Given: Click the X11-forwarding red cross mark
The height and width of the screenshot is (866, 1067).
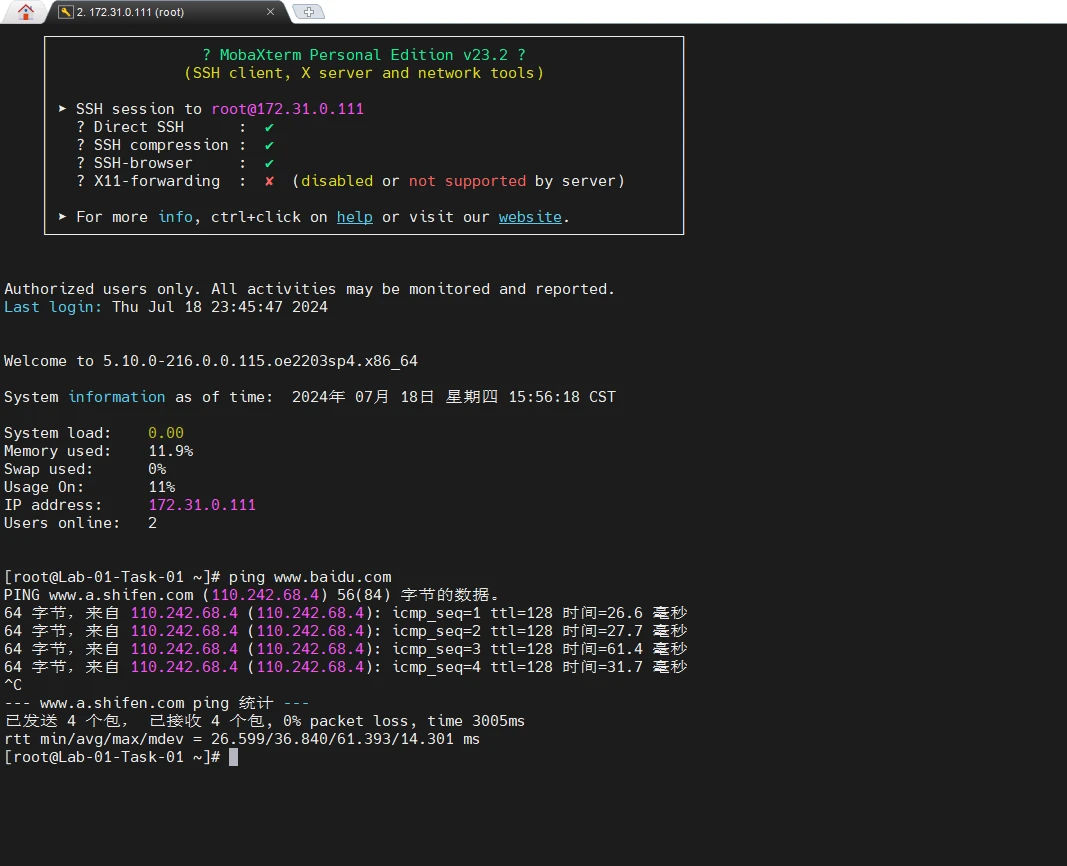Looking at the screenshot, I should click(x=269, y=181).
